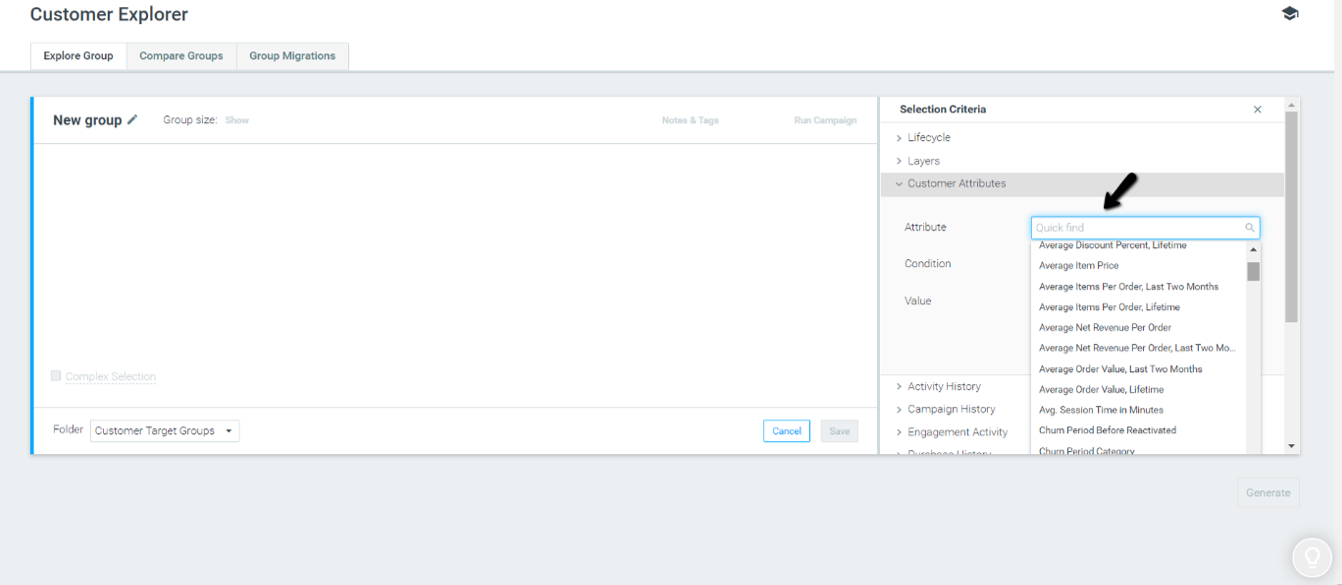Screen dimensions: 1342x585
Task: Click the attribute list scrollbar thumb
Action: [1253, 271]
